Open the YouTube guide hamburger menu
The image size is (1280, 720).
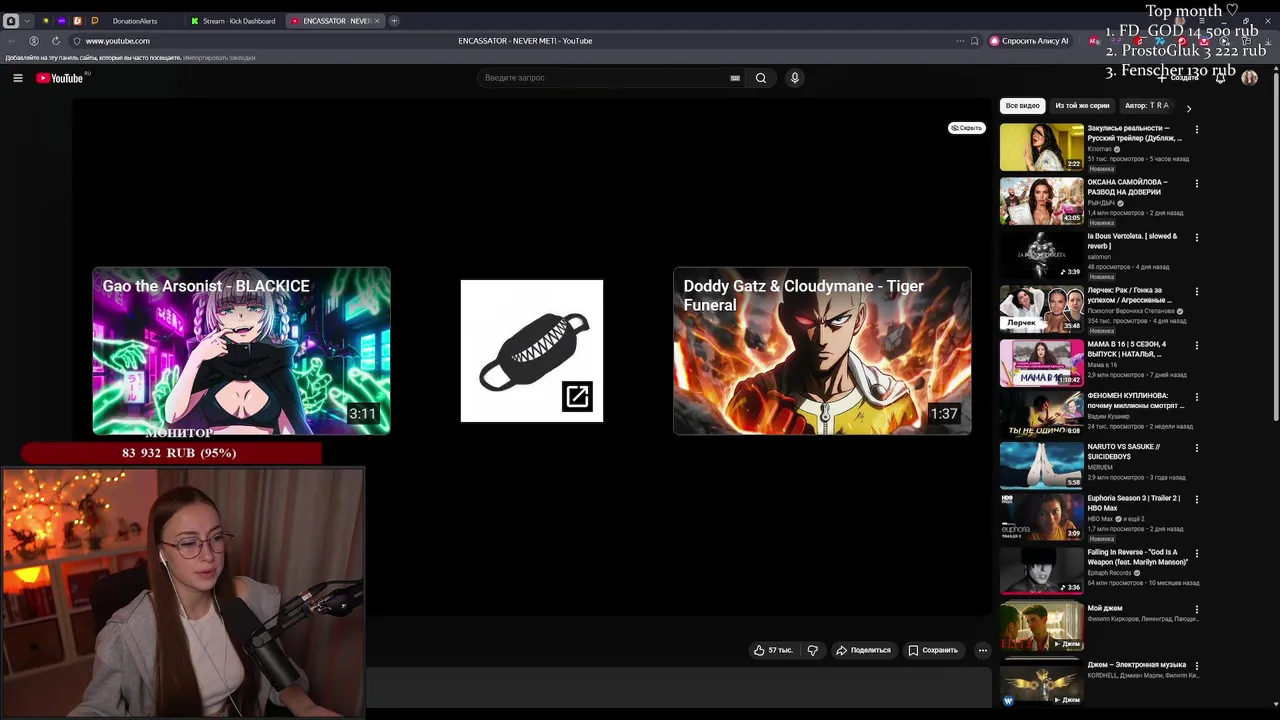tap(17, 78)
